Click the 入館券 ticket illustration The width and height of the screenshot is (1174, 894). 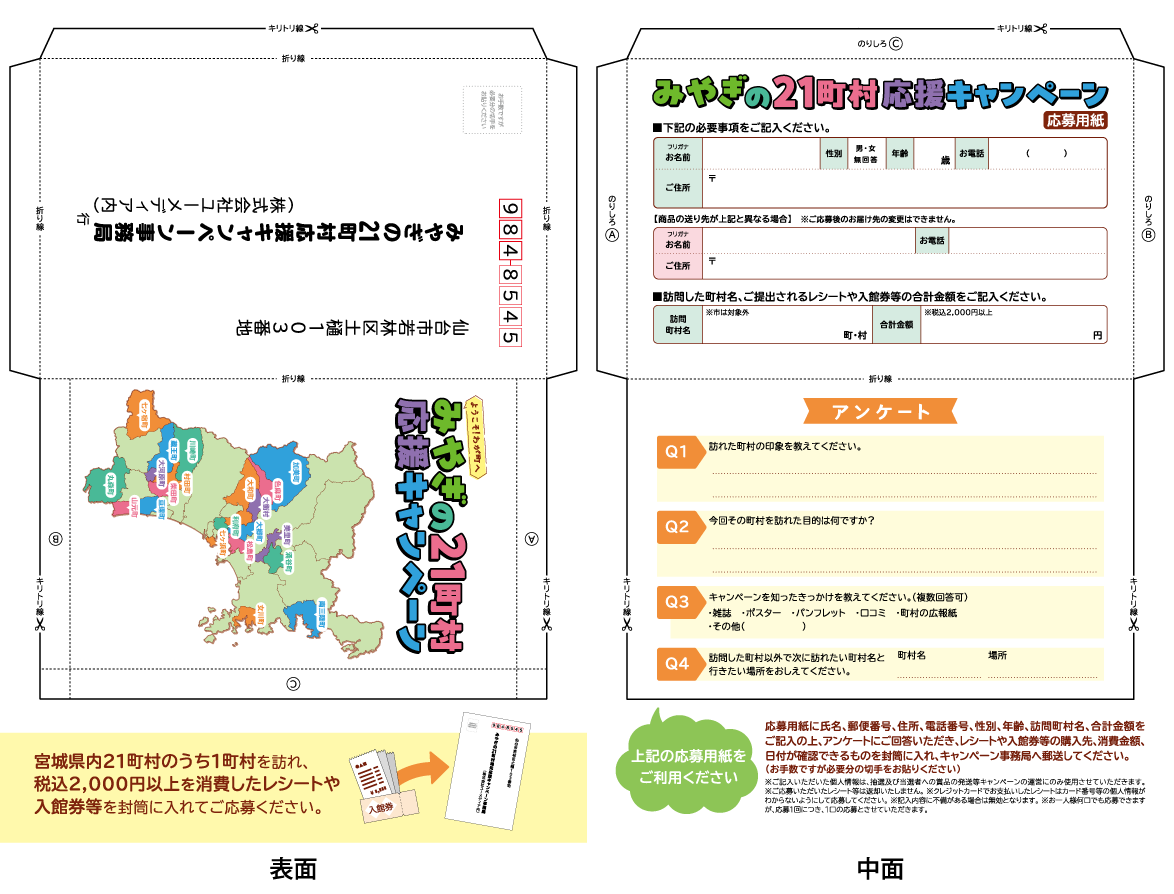389,806
